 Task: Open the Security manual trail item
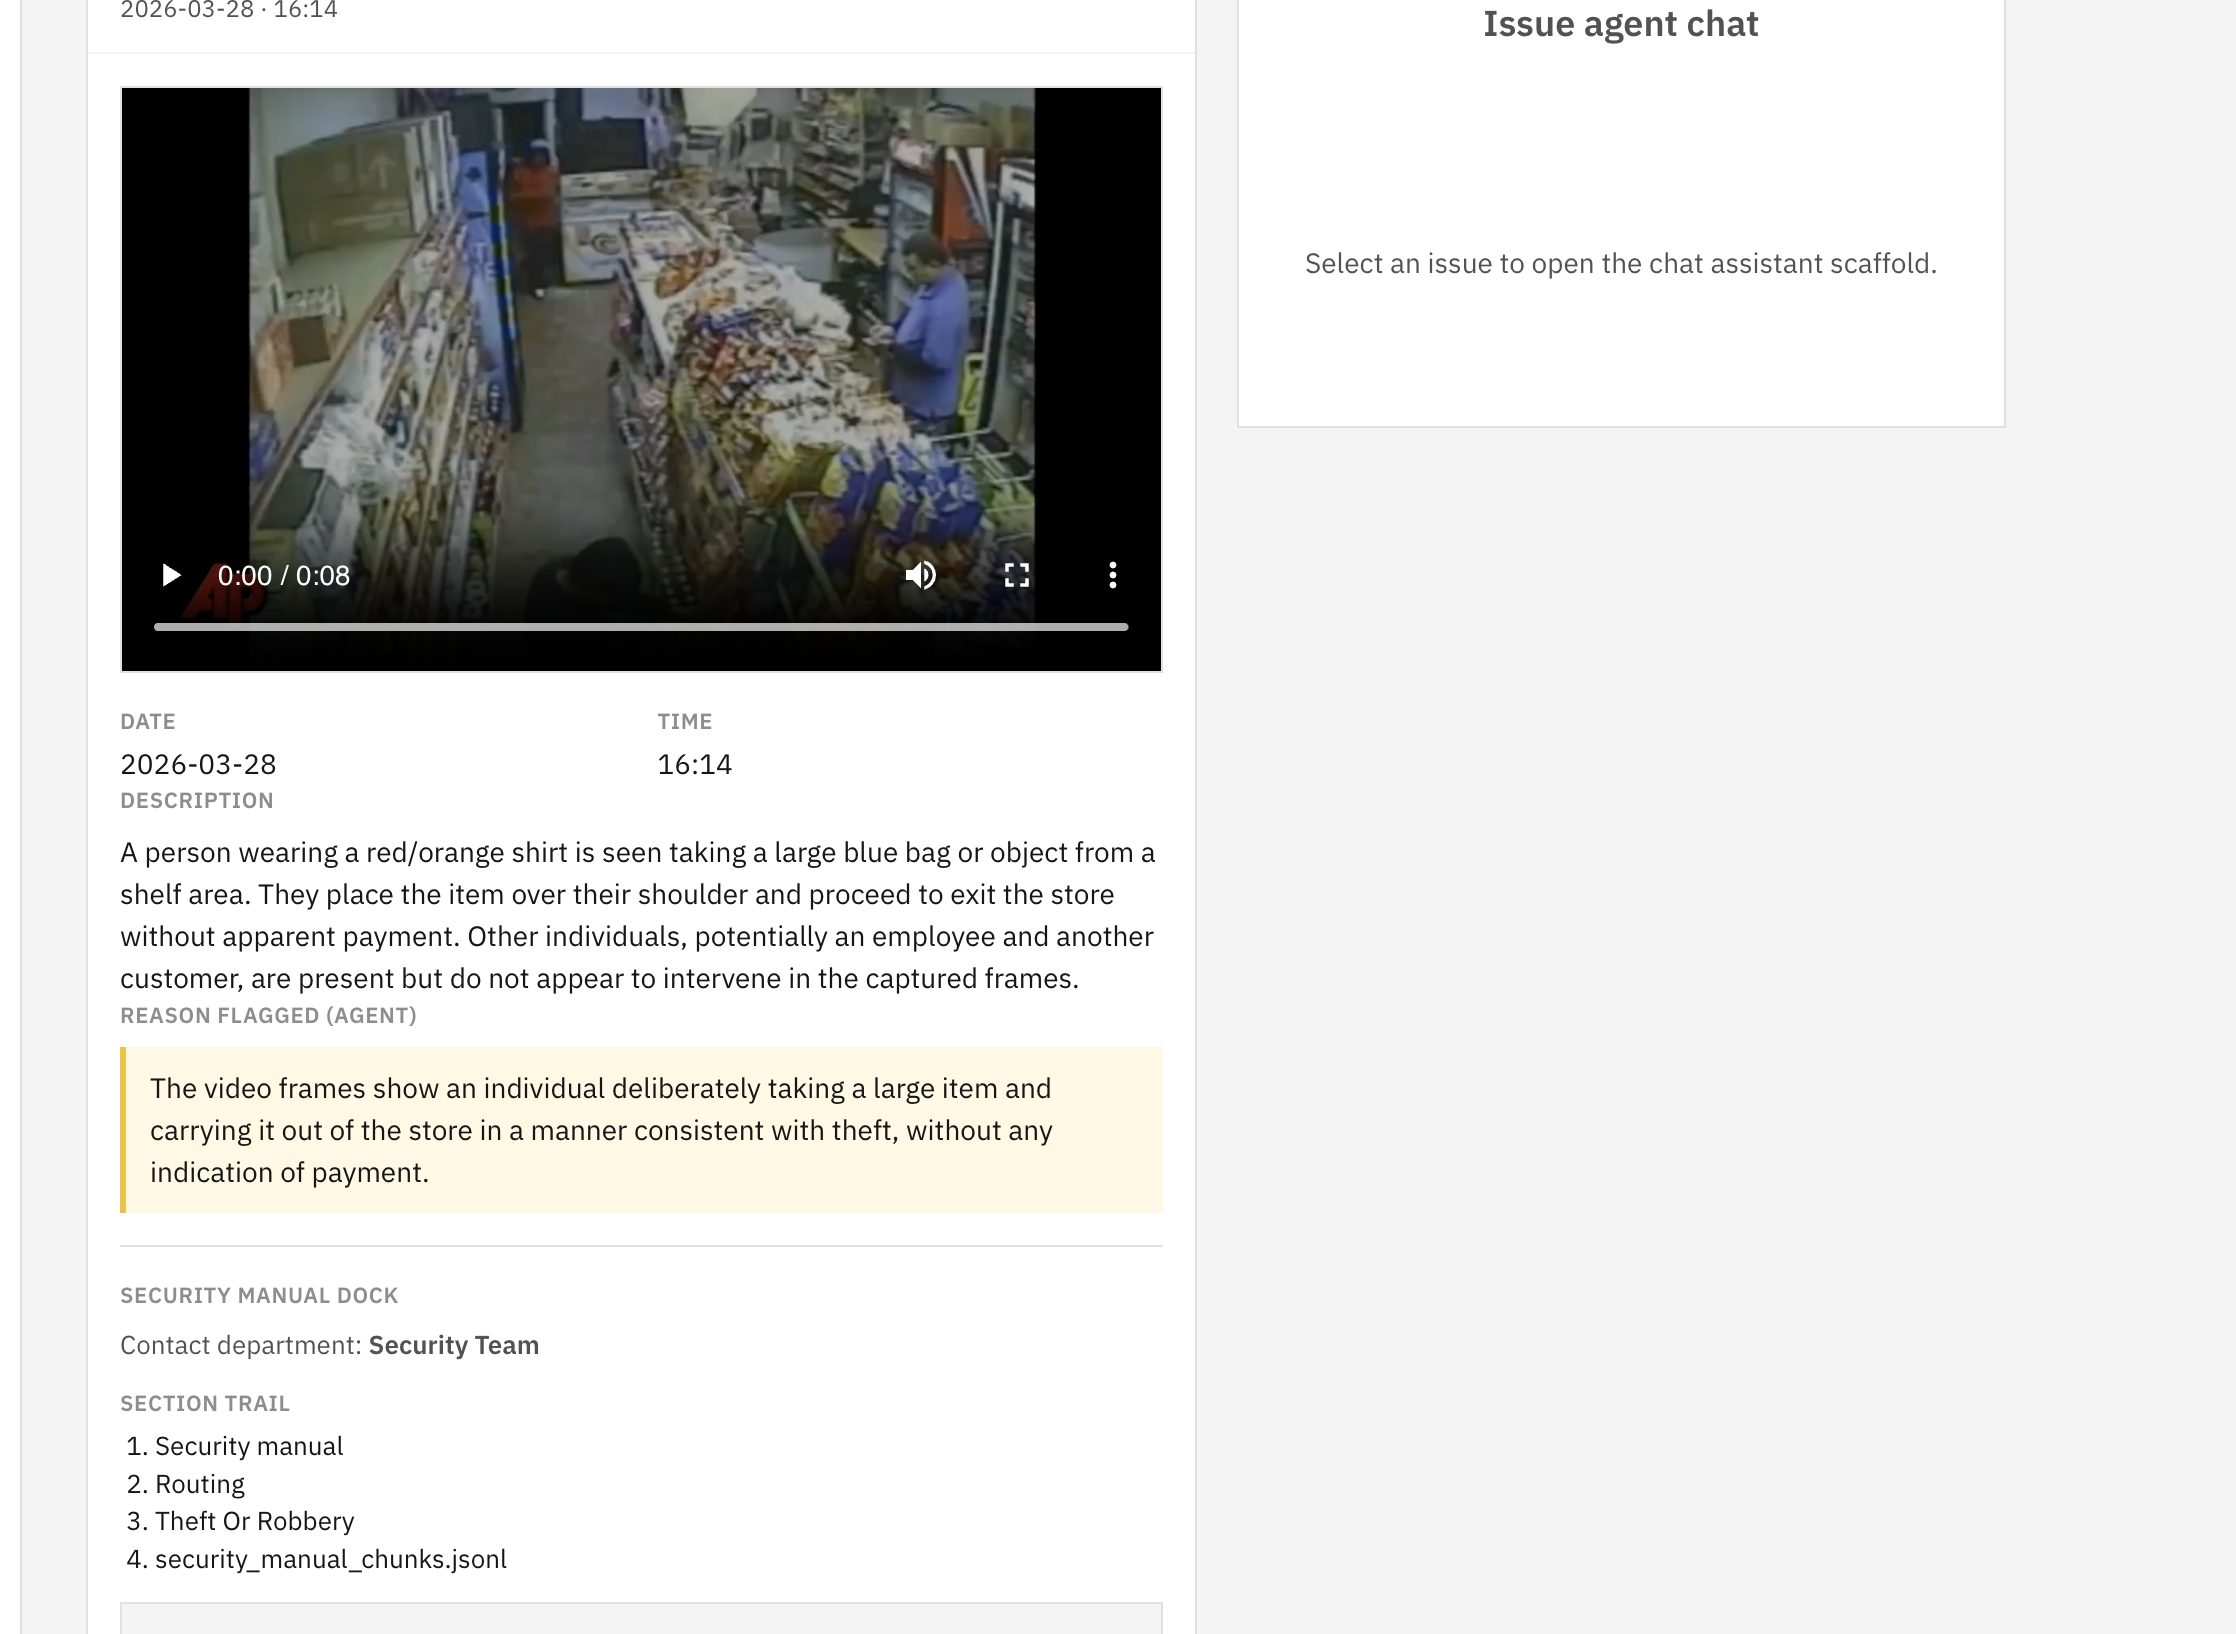(248, 1446)
